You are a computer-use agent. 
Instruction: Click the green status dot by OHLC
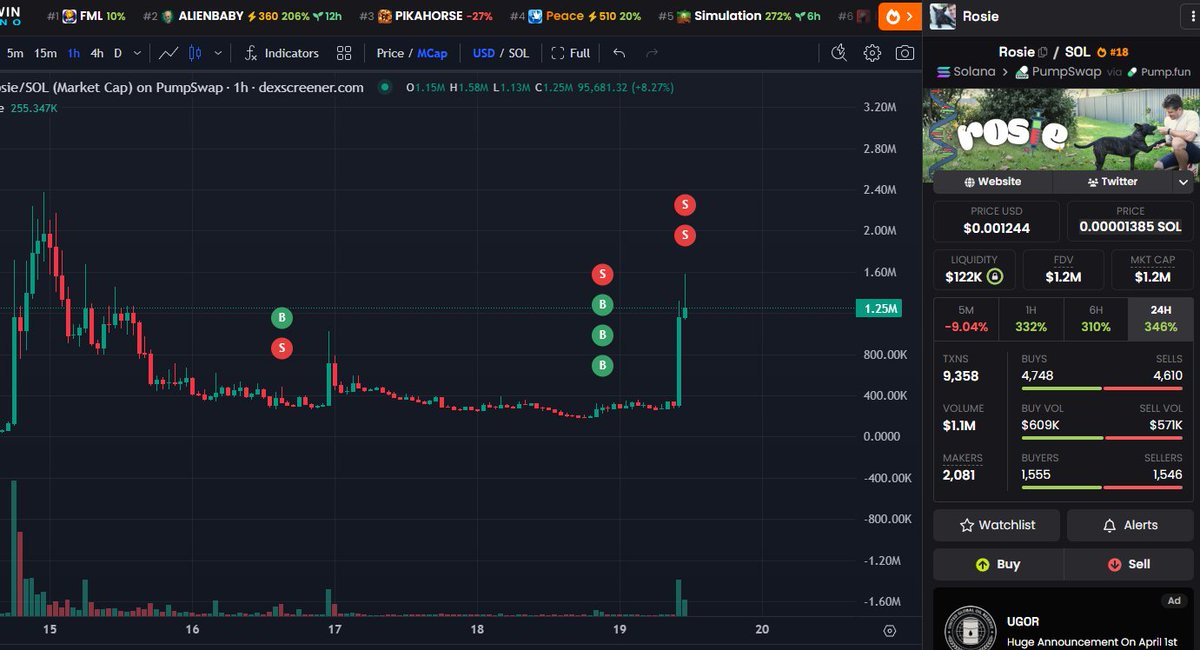tap(385, 87)
